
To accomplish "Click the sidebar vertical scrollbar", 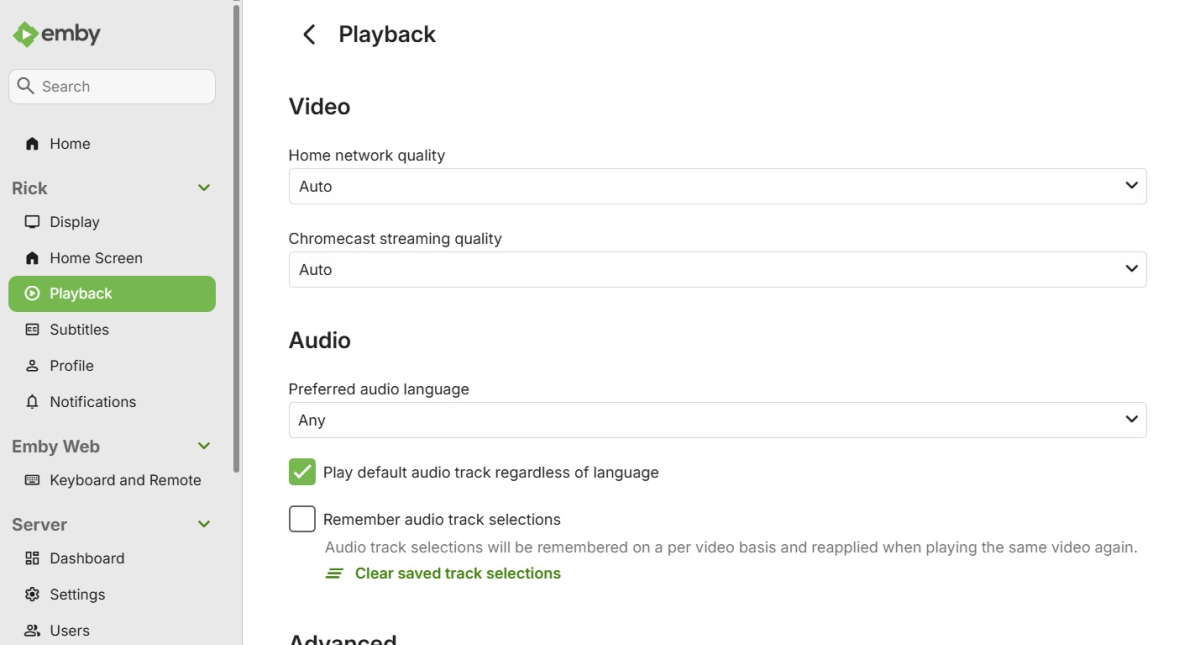I will [x=236, y=240].
